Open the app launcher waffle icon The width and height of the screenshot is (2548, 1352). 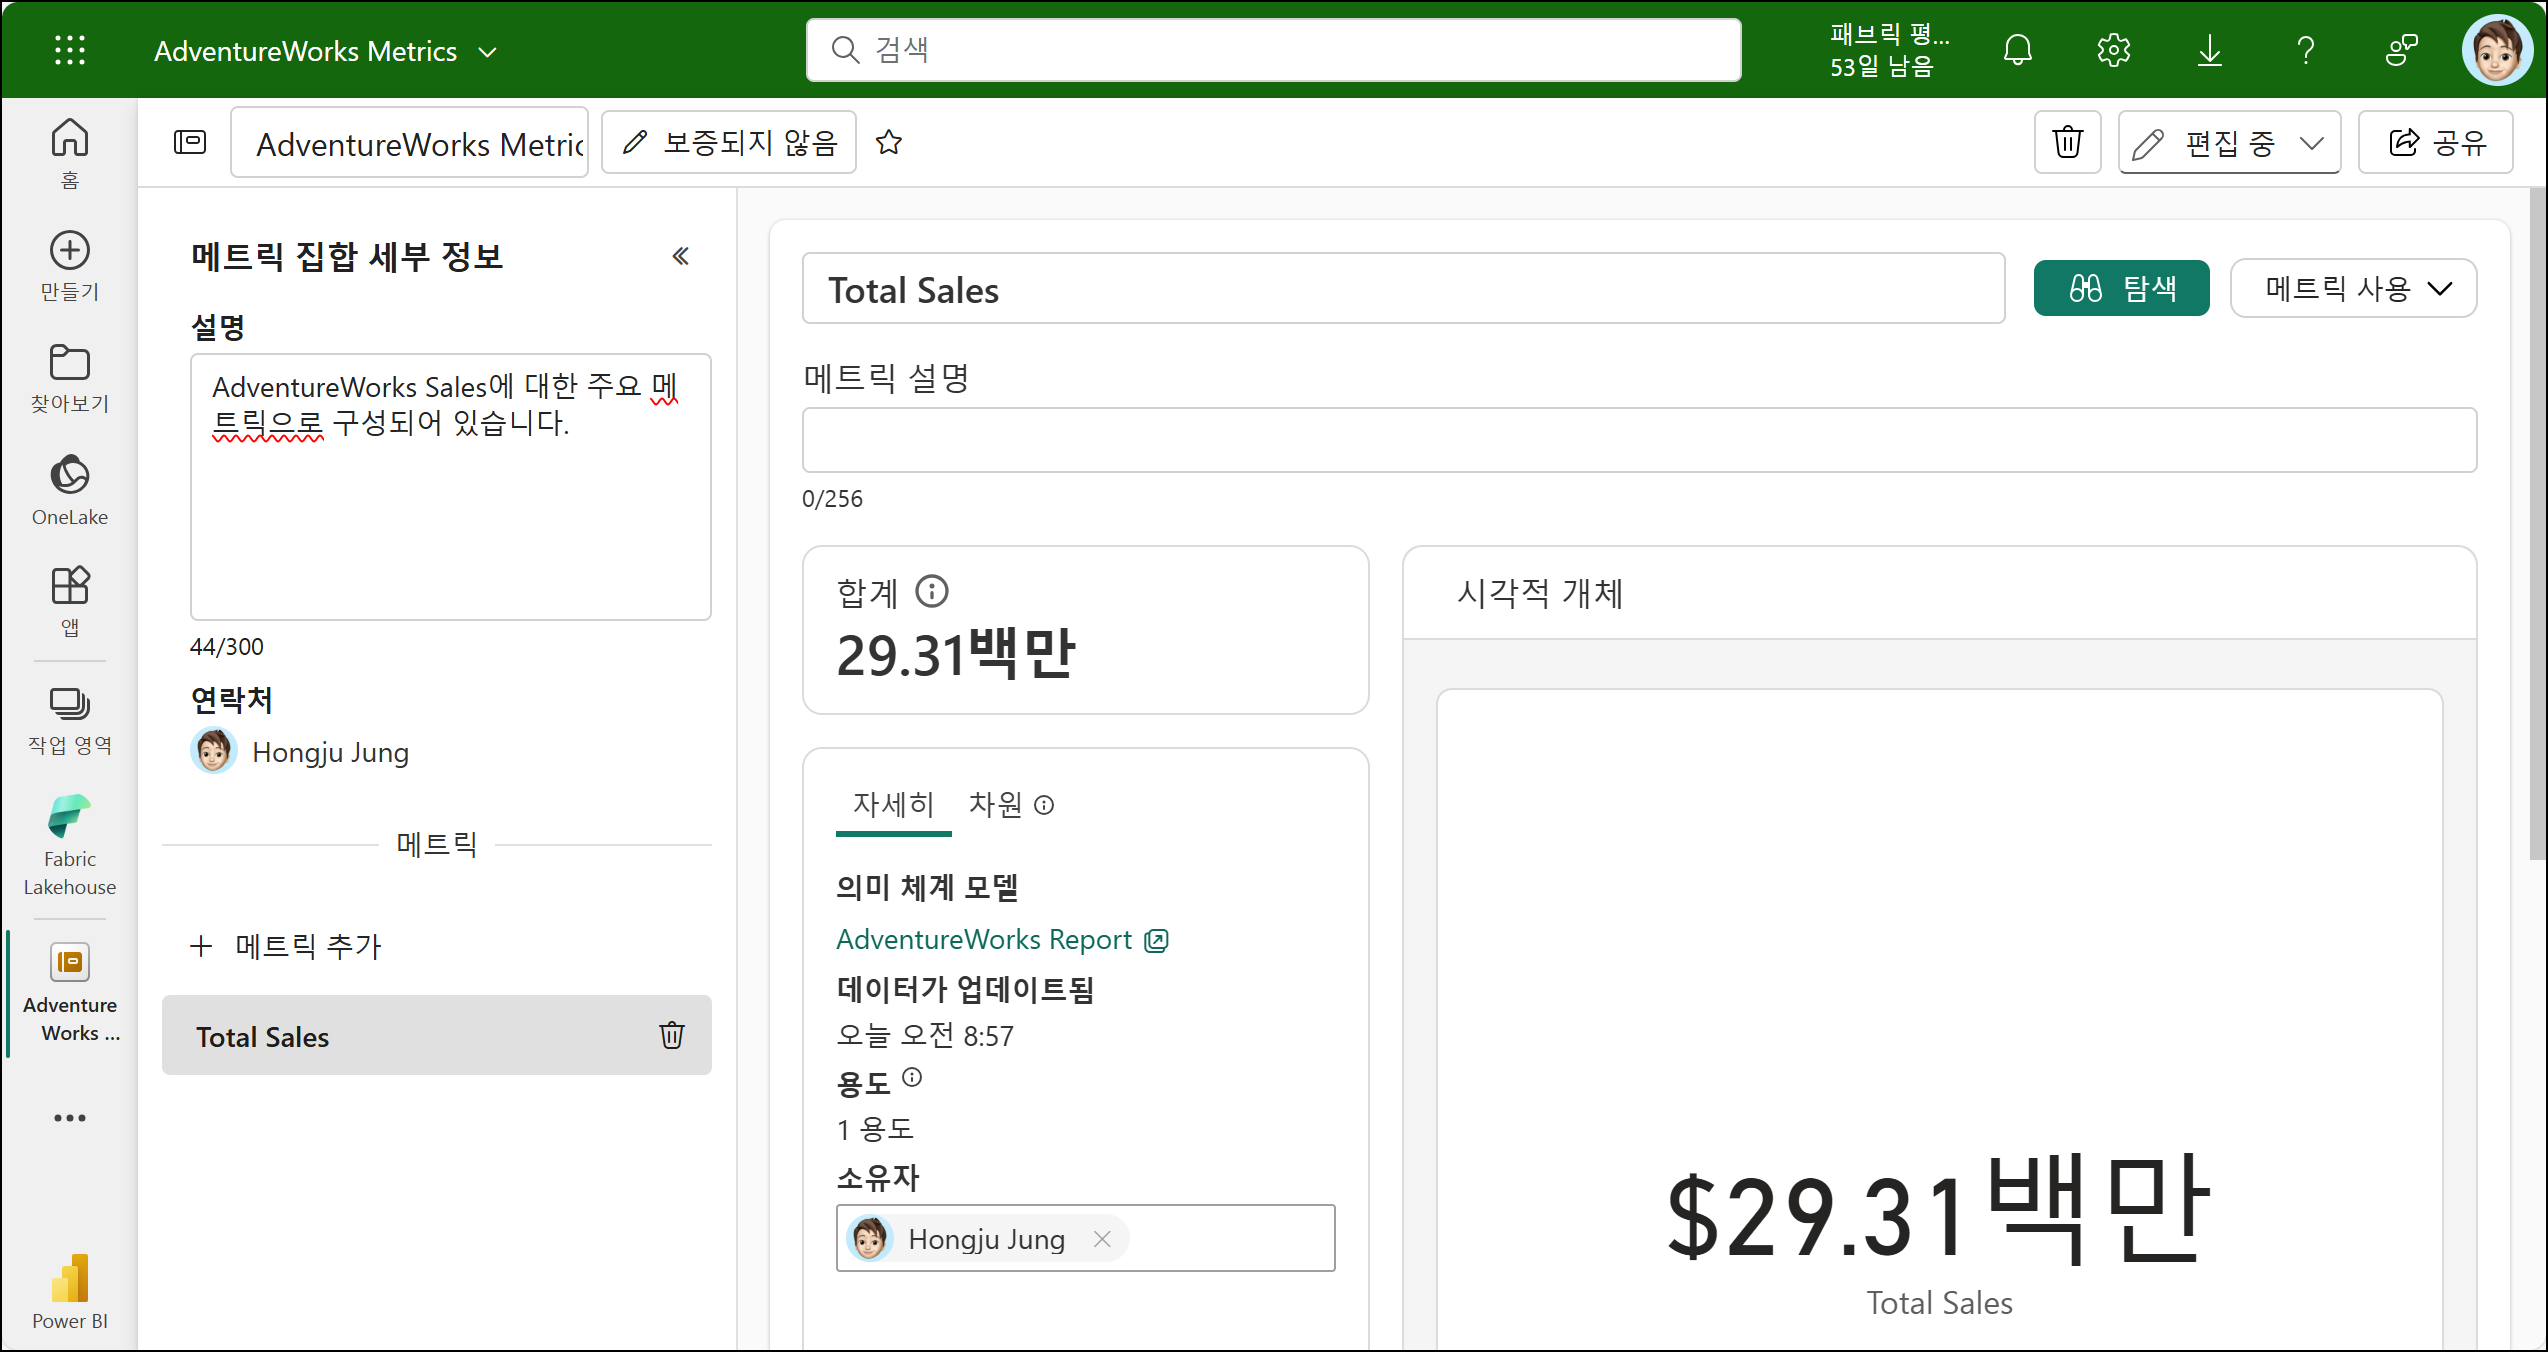point(70,50)
